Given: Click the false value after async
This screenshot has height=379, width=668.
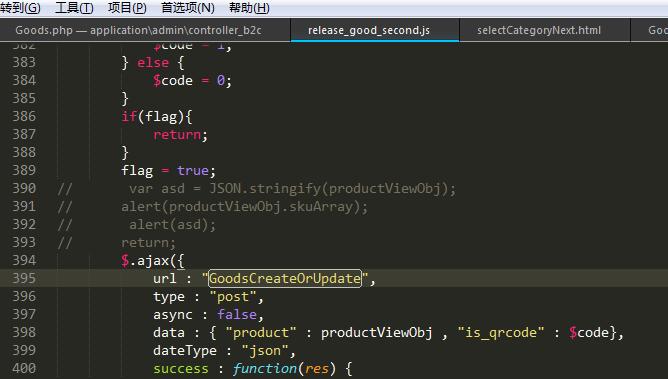Looking at the screenshot, I should coord(237,314).
